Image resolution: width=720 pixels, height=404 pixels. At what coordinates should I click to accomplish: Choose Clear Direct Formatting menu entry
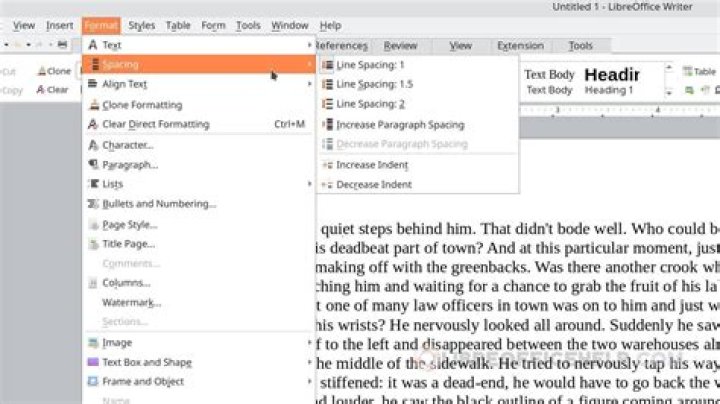[199, 124]
